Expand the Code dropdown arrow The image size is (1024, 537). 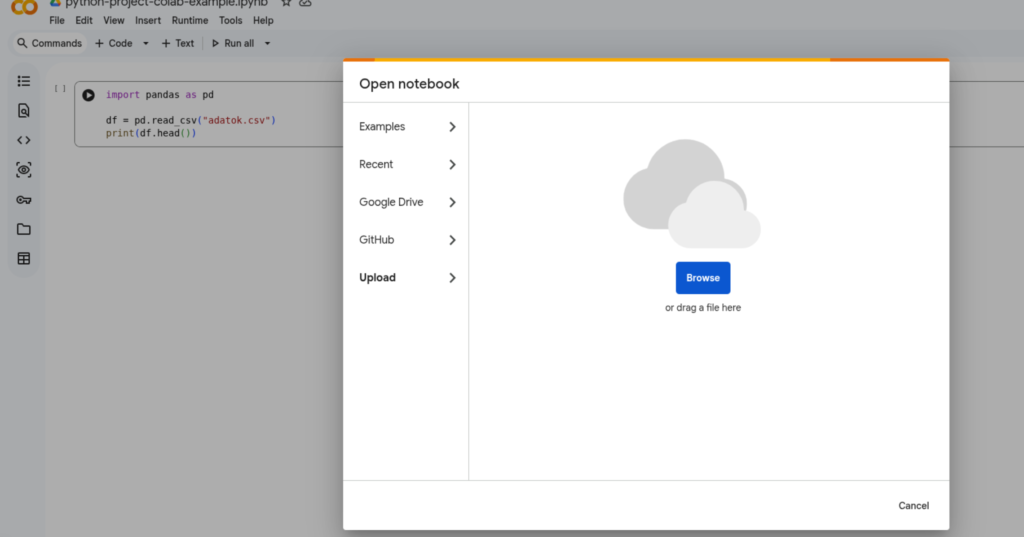tap(146, 43)
